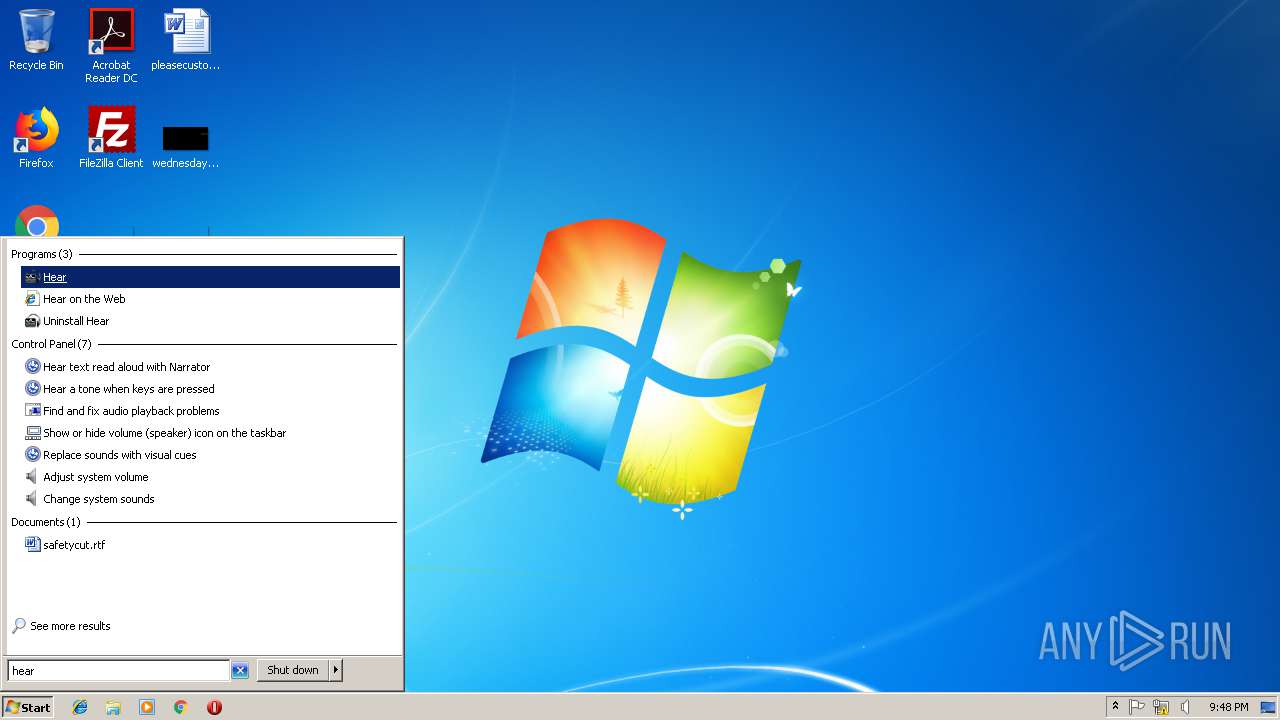Open Adjust system volume result
This screenshot has height=720, width=1280.
point(210,477)
